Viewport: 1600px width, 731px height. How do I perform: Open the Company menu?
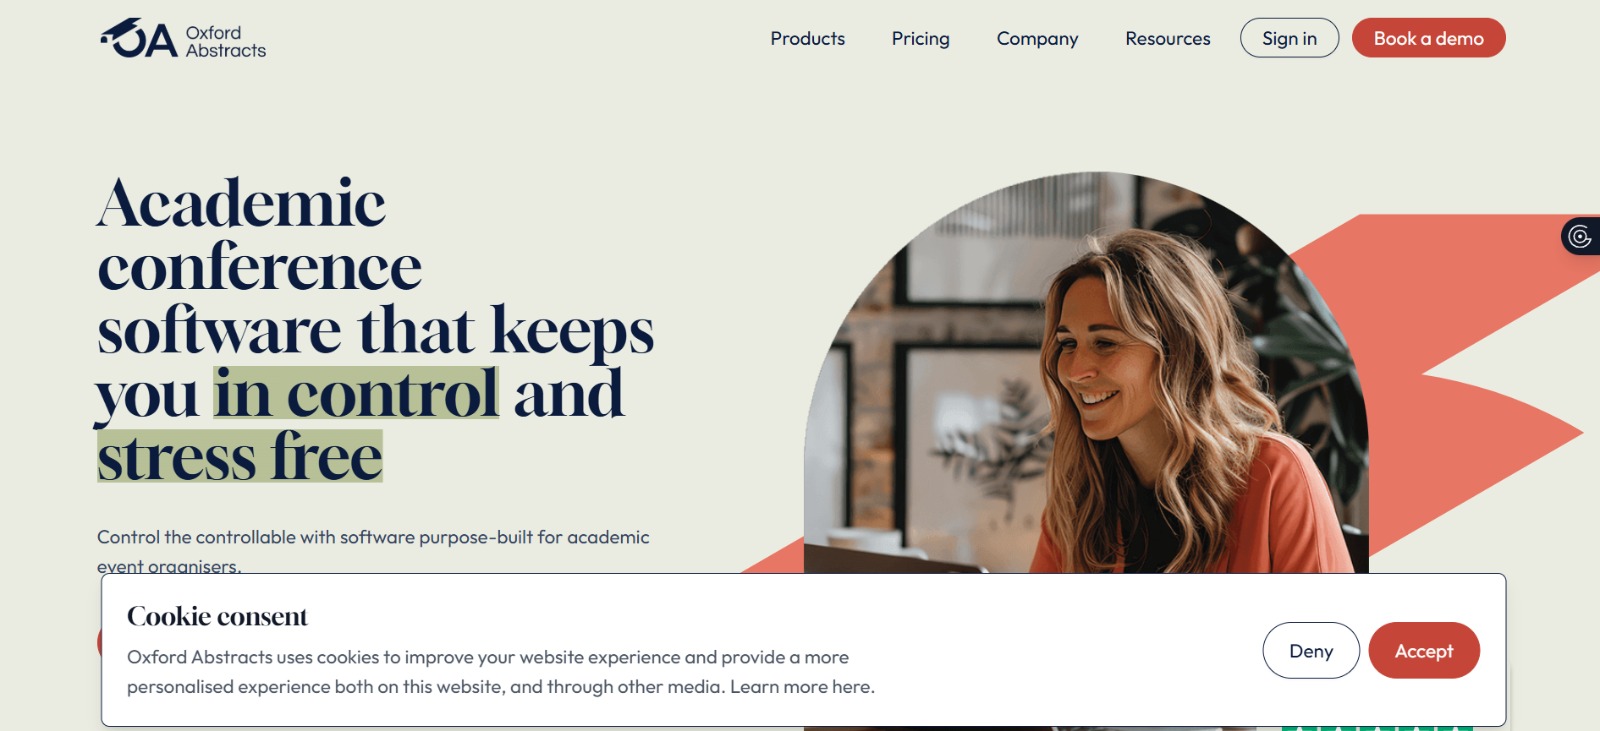(x=1037, y=38)
